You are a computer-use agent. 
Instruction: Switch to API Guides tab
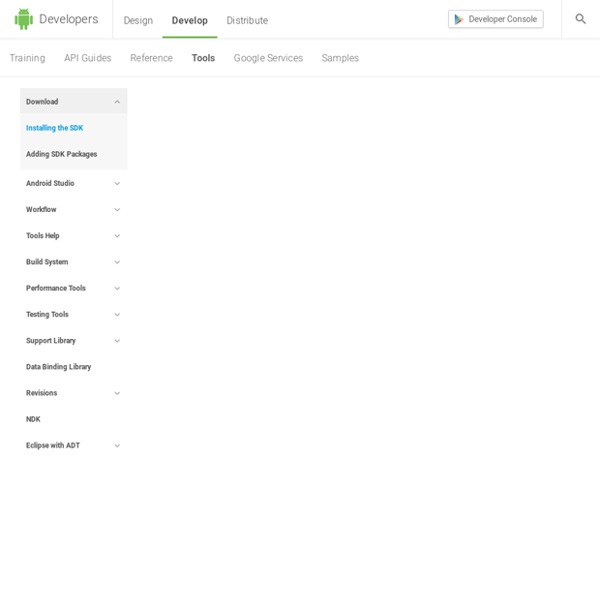click(x=88, y=58)
